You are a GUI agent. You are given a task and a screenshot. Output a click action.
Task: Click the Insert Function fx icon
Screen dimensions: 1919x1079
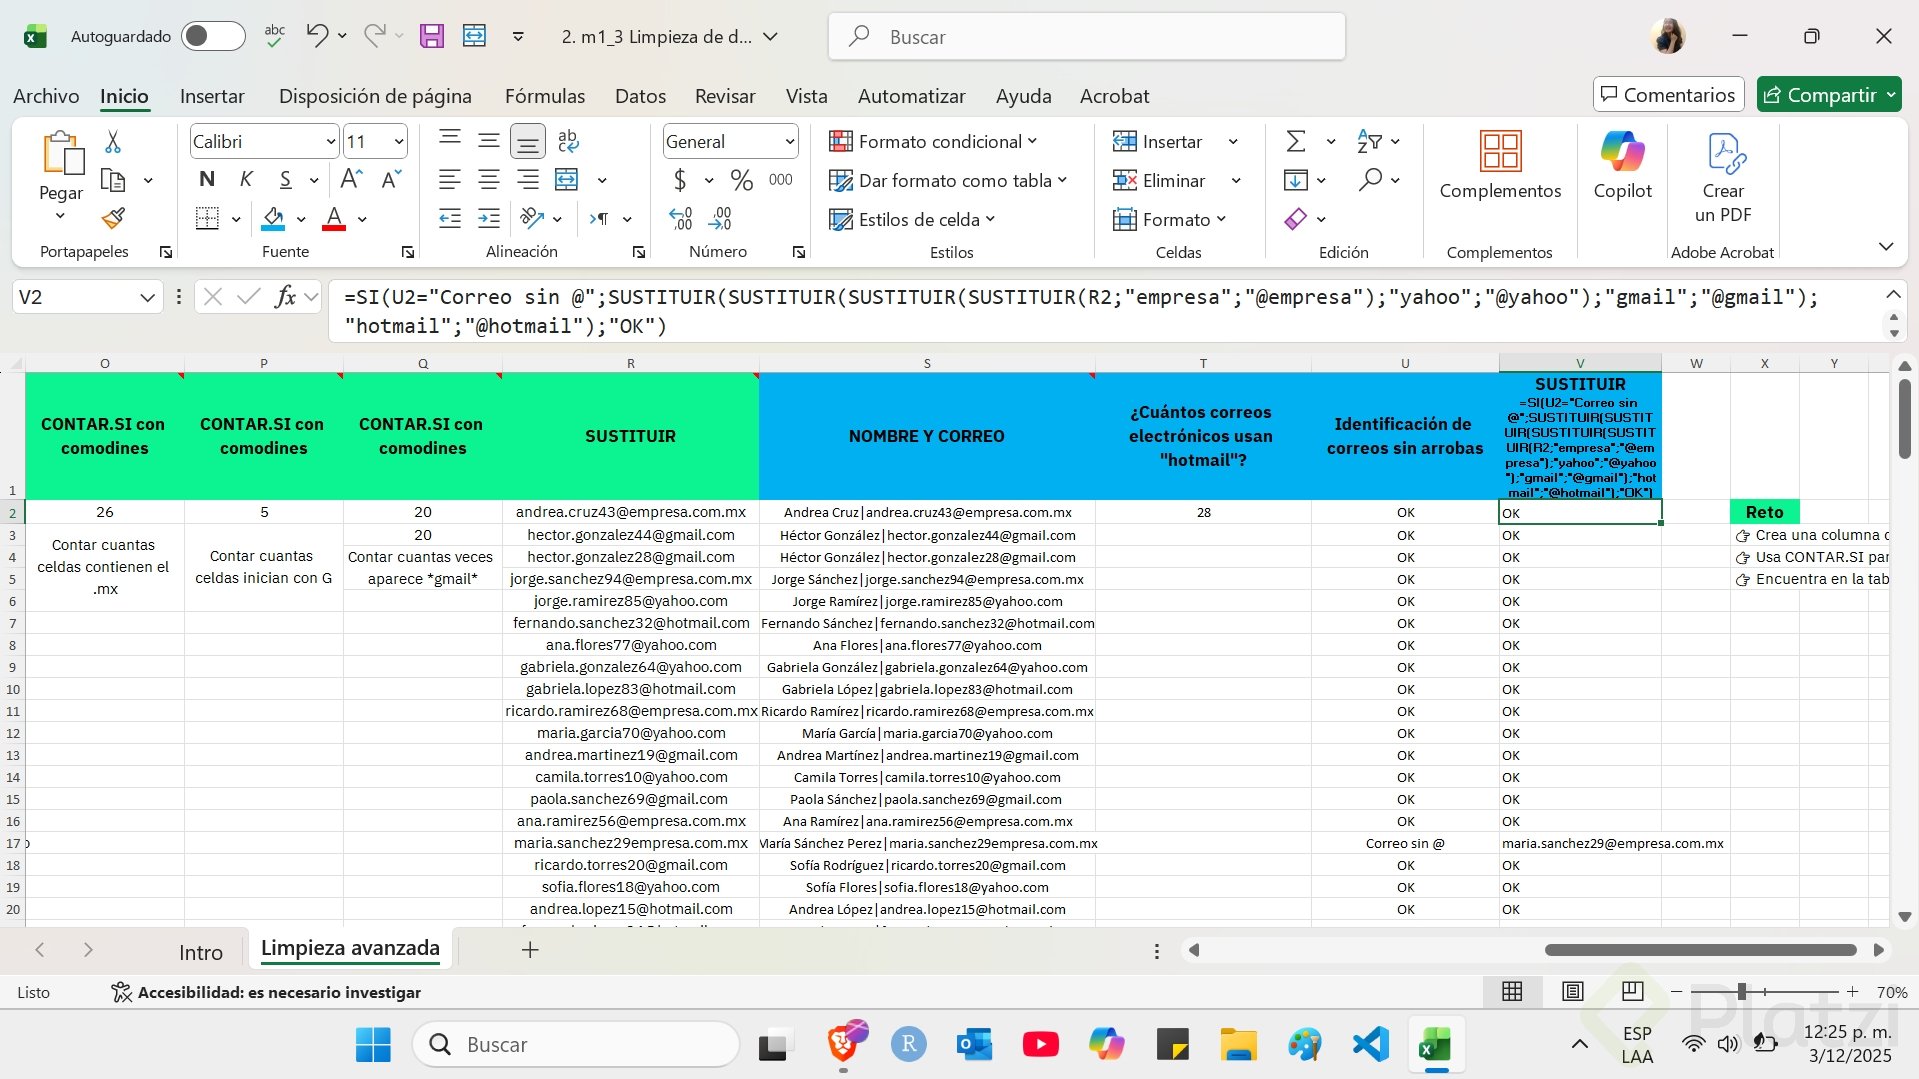click(285, 296)
